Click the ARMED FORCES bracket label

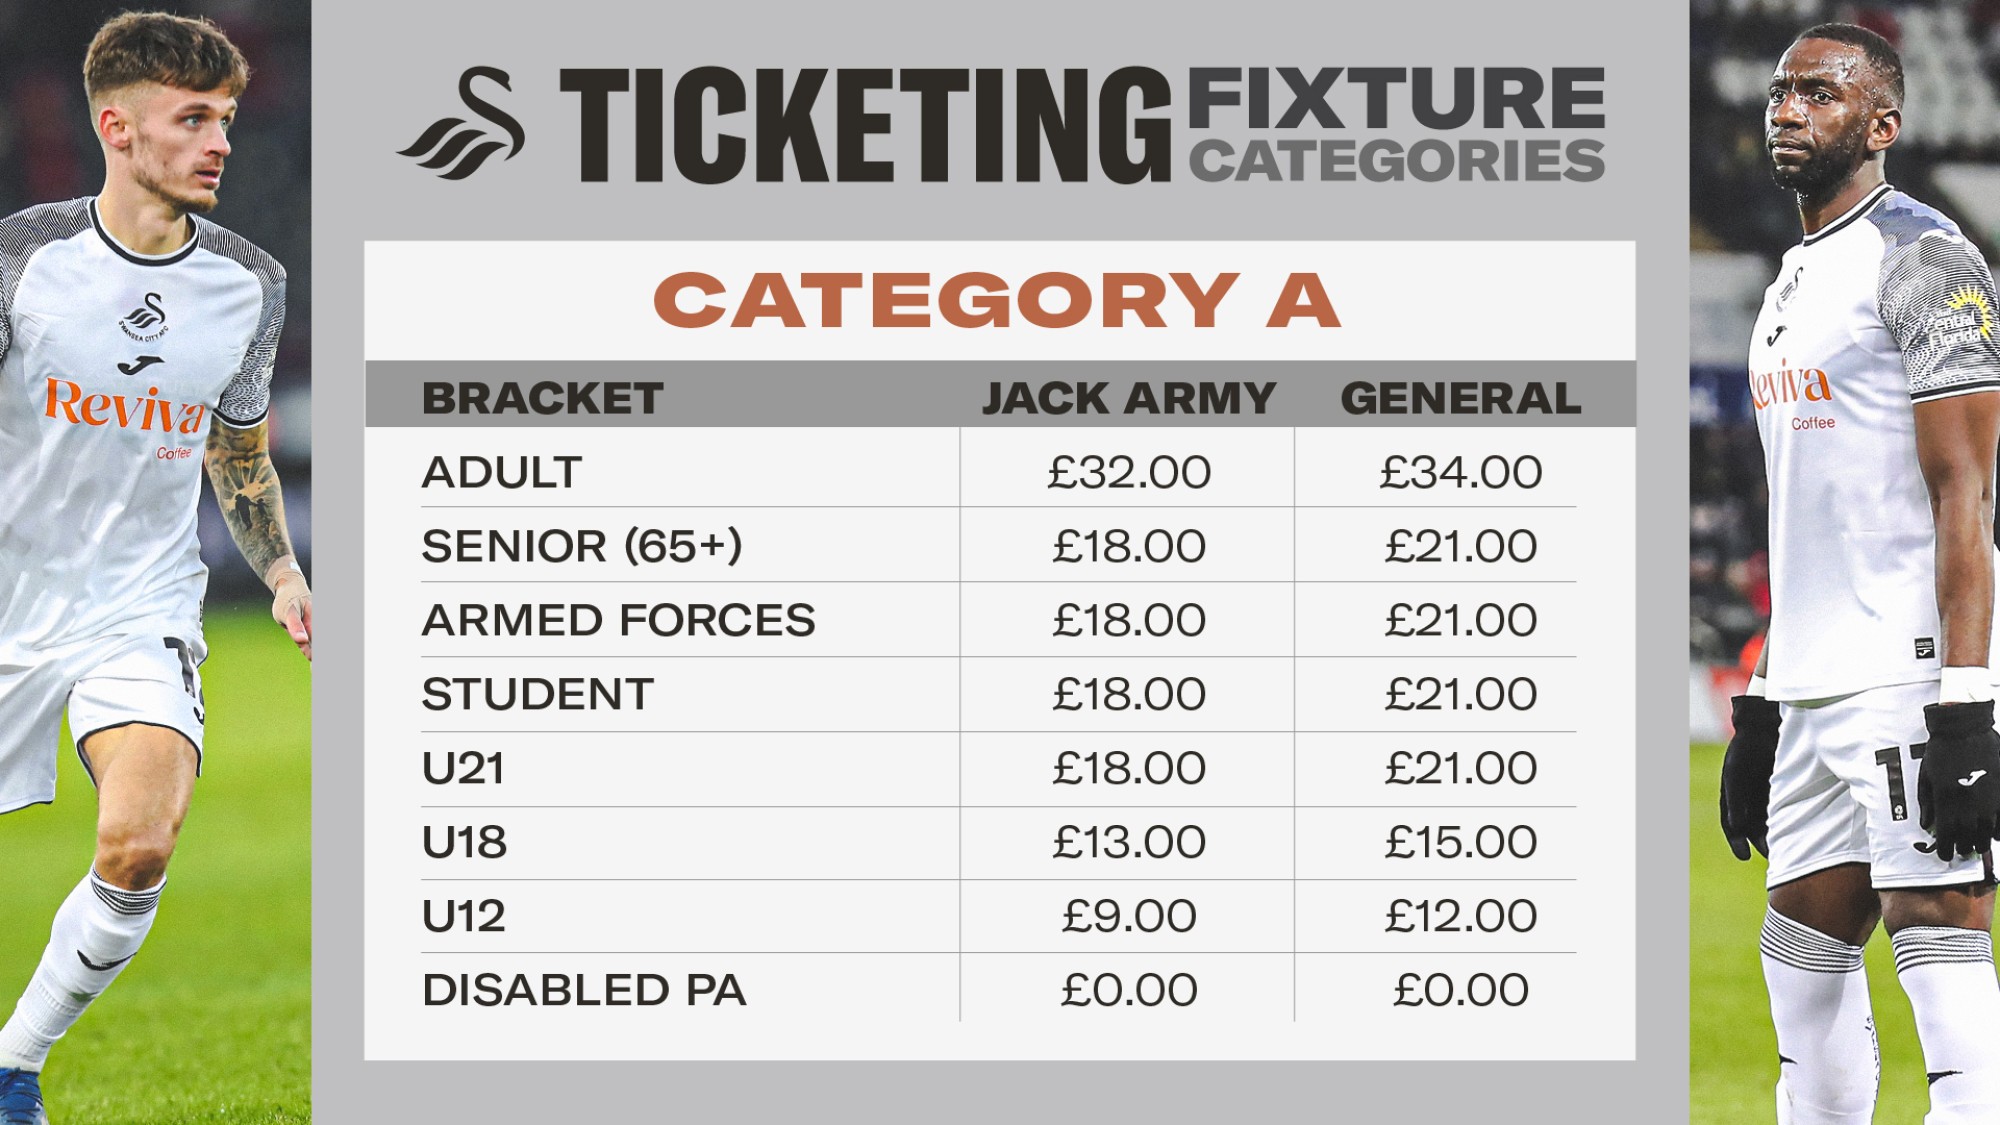pos(618,620)
